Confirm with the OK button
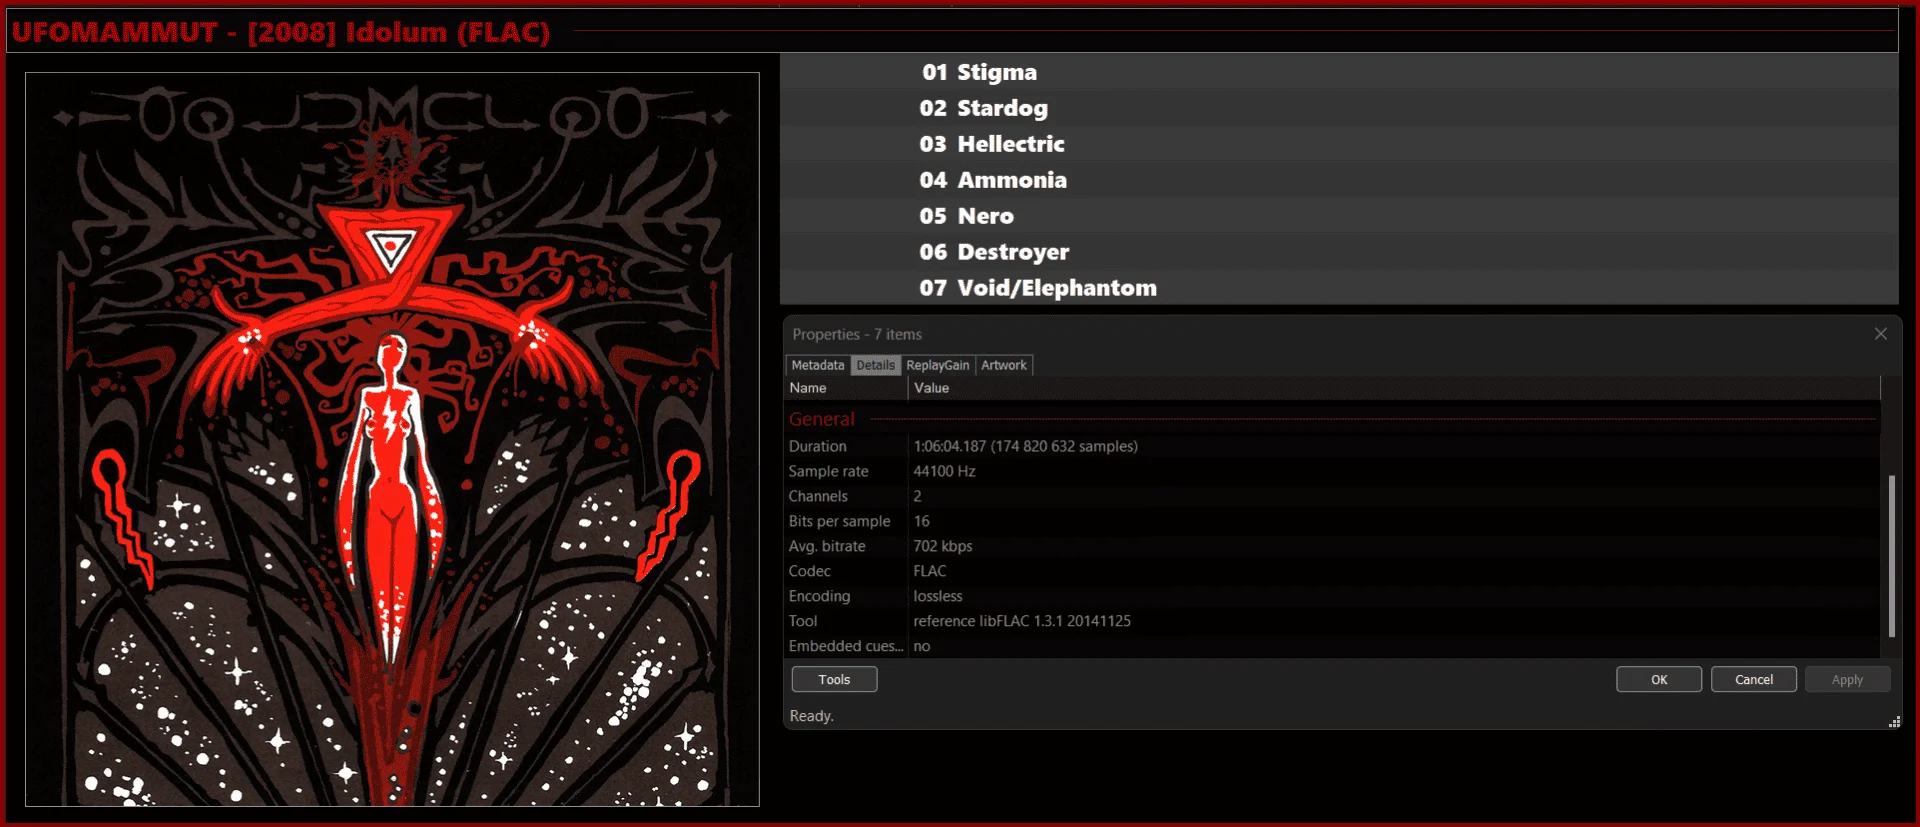Viewport: 1920px width, 827px height. pyautogui.click(x=1659, y=679)
